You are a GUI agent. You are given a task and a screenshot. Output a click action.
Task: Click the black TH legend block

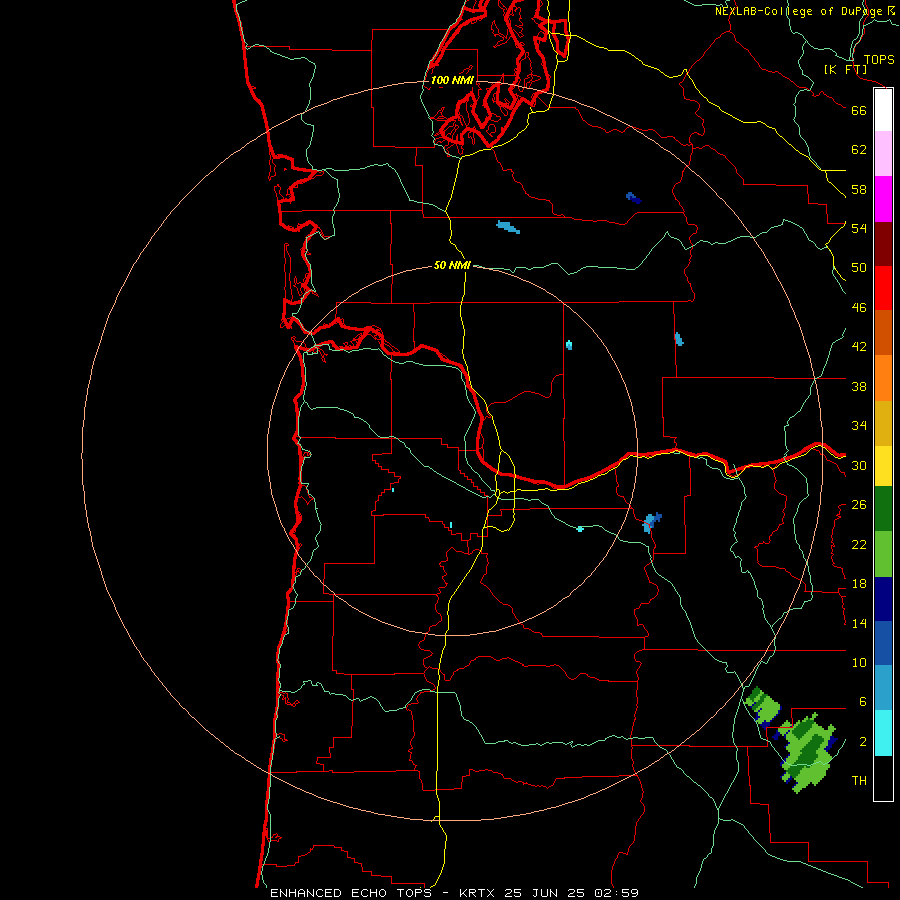click(x=883, y=778)
